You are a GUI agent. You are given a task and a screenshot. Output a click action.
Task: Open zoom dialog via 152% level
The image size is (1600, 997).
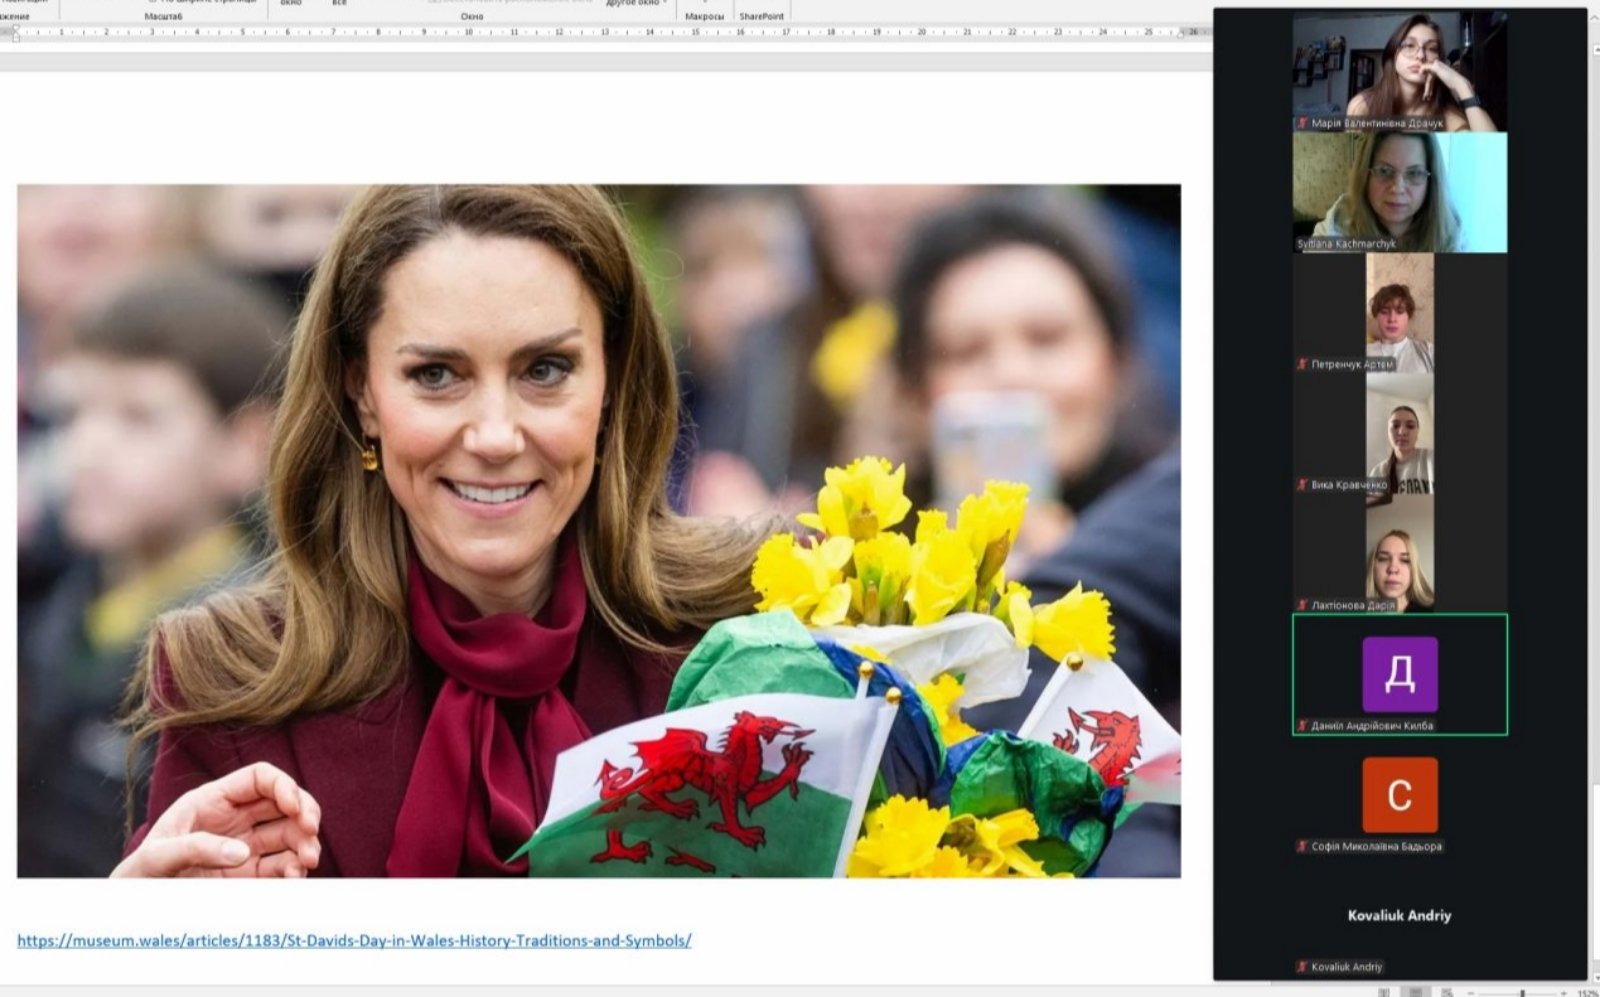click(1587, 993)
